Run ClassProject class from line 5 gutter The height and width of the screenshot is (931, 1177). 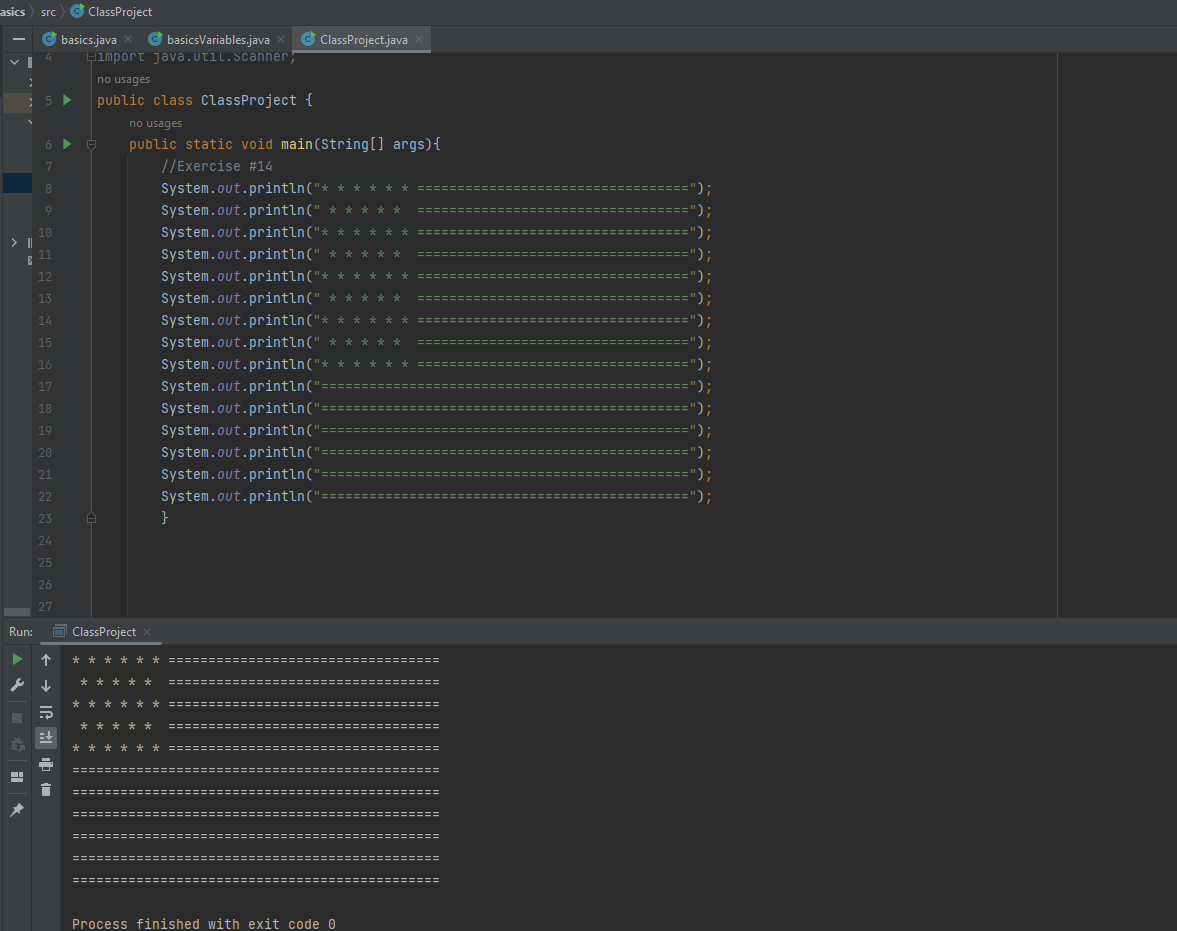[x=67, y=100]
